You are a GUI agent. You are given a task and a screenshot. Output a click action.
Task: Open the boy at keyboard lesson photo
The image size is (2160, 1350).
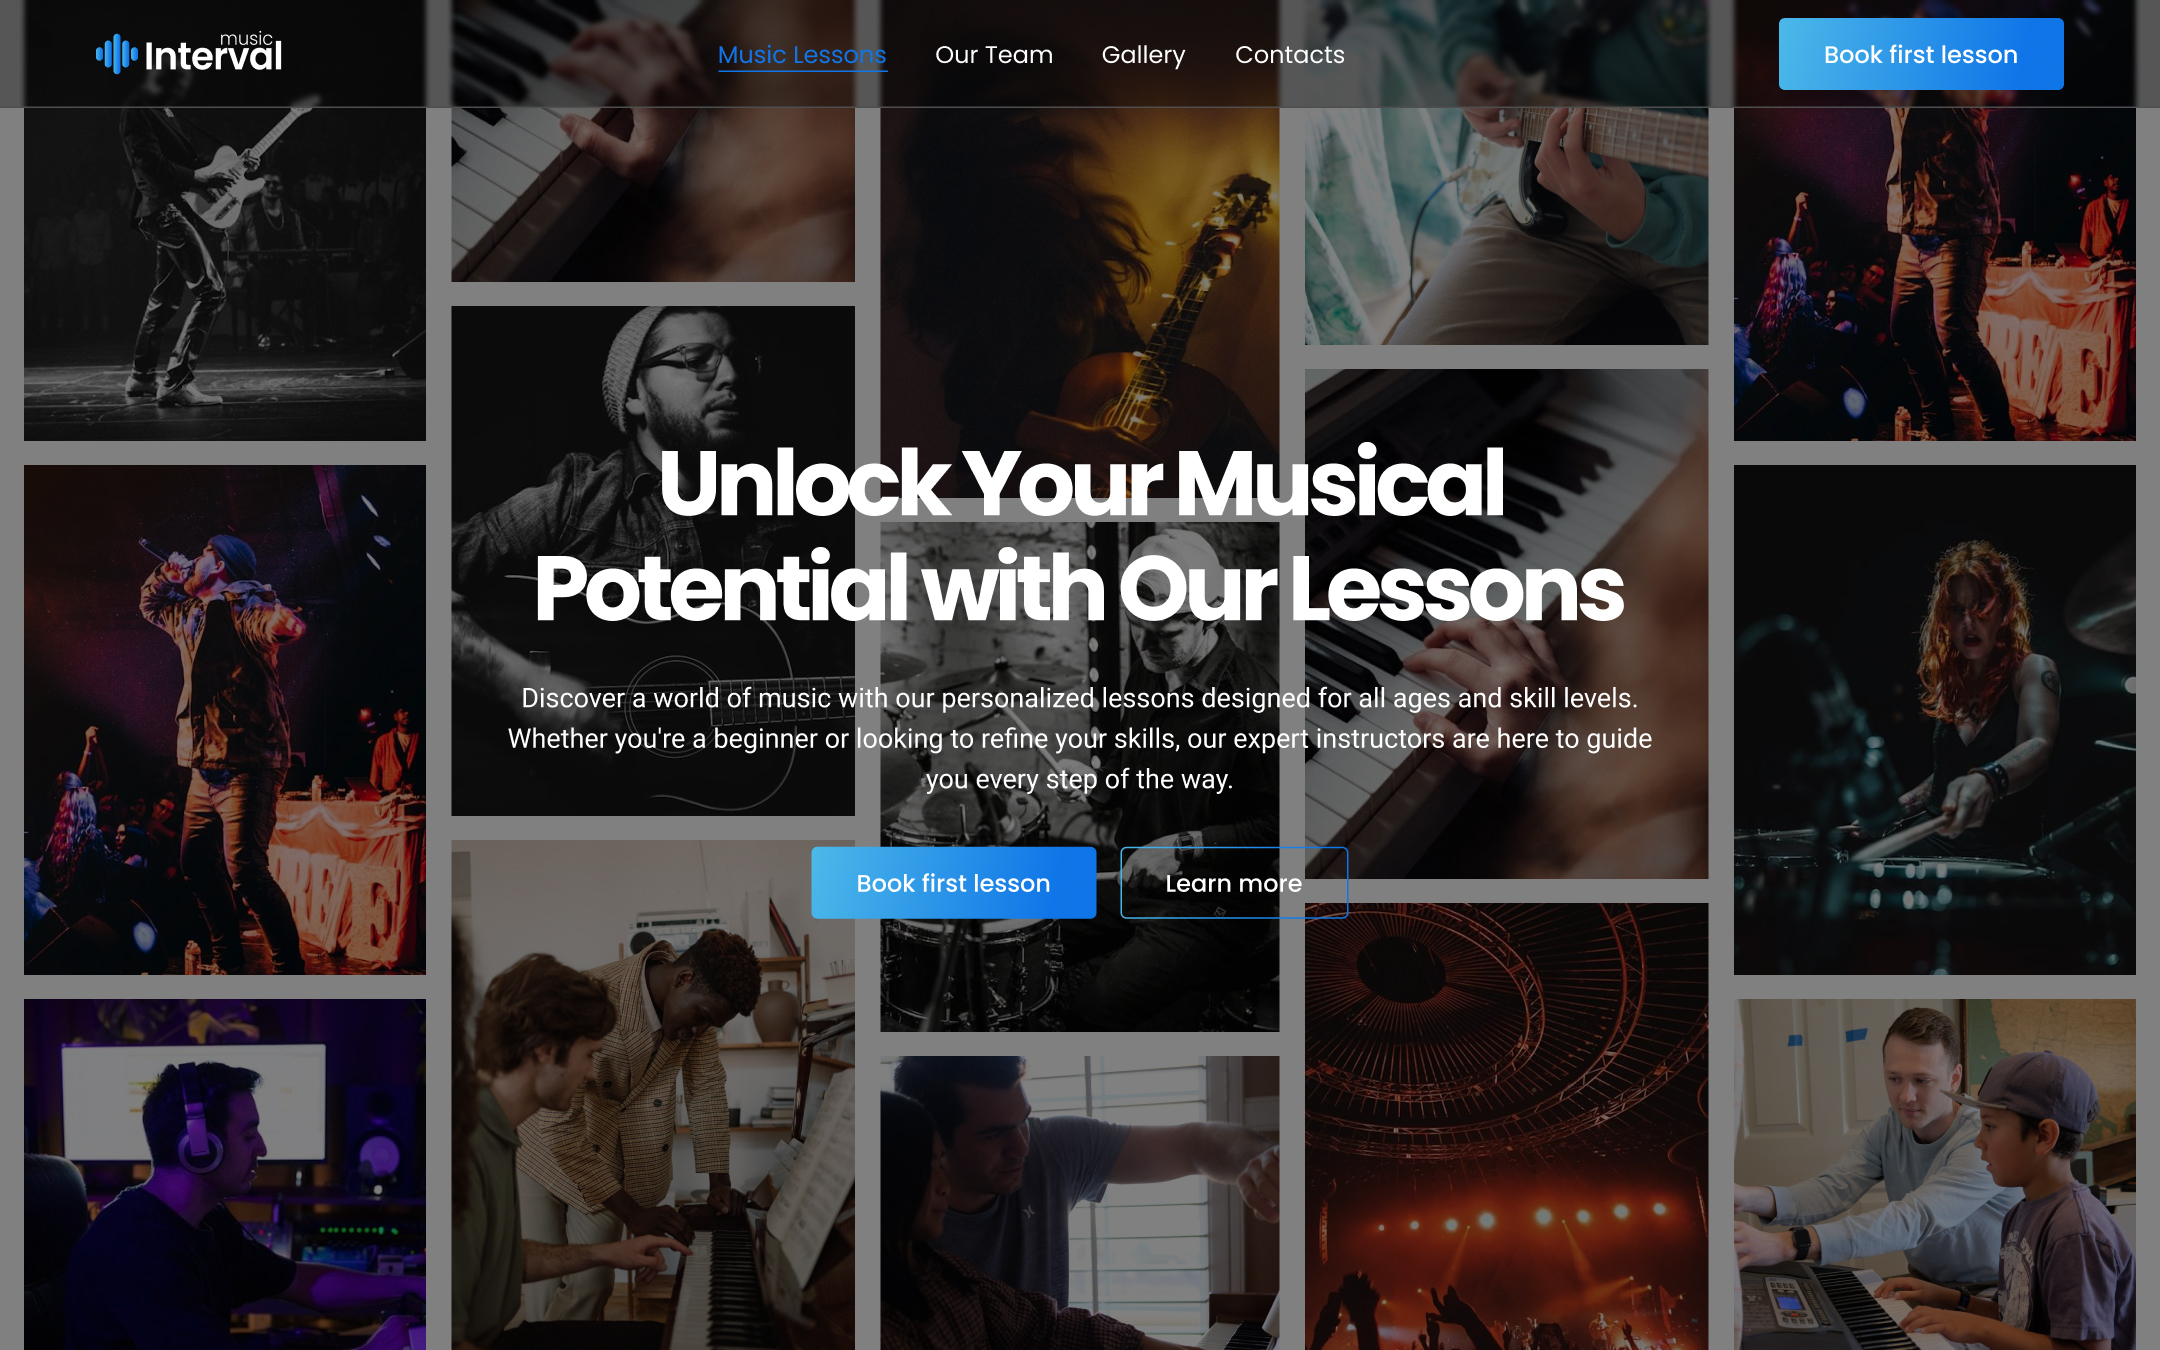coord(1934,1174)
